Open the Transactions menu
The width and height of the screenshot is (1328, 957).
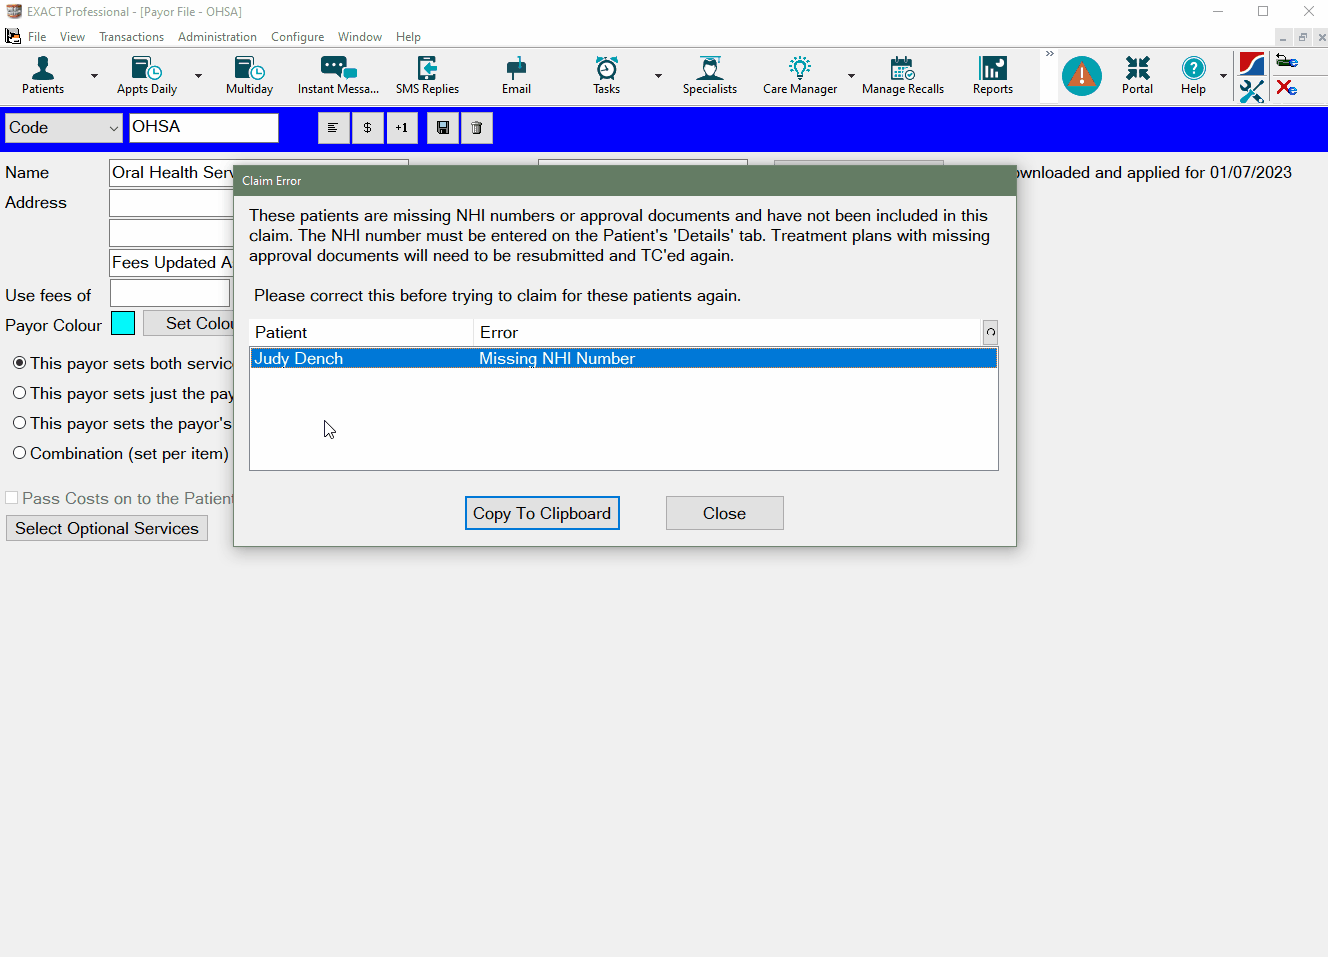pos(131,36)
